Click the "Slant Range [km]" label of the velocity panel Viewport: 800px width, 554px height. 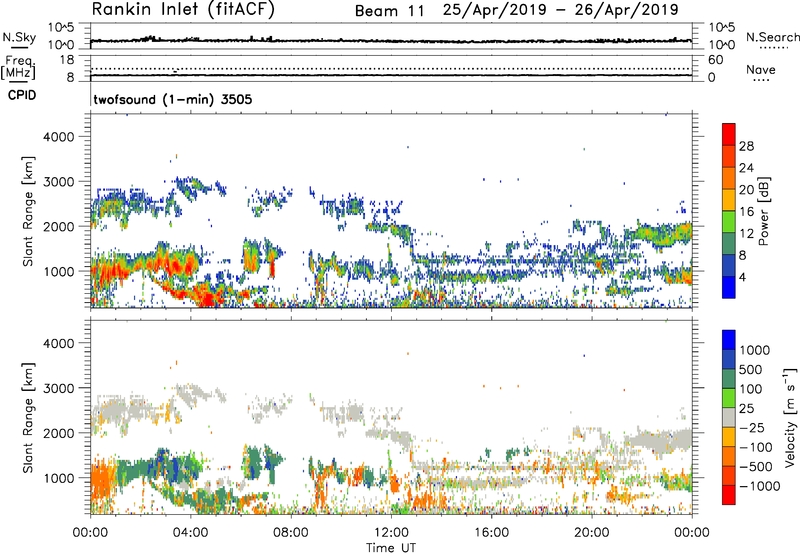coord(29,417)
